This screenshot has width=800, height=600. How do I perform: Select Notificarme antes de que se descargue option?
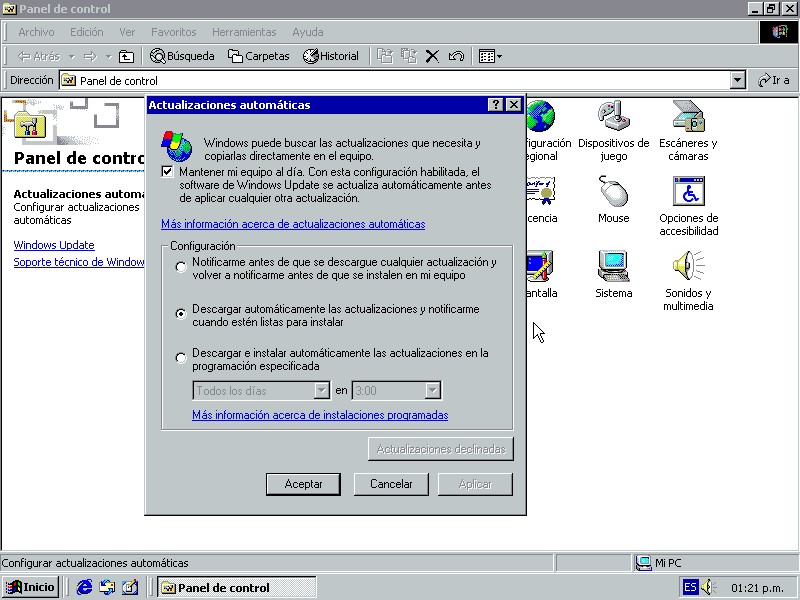pos(181,267)
